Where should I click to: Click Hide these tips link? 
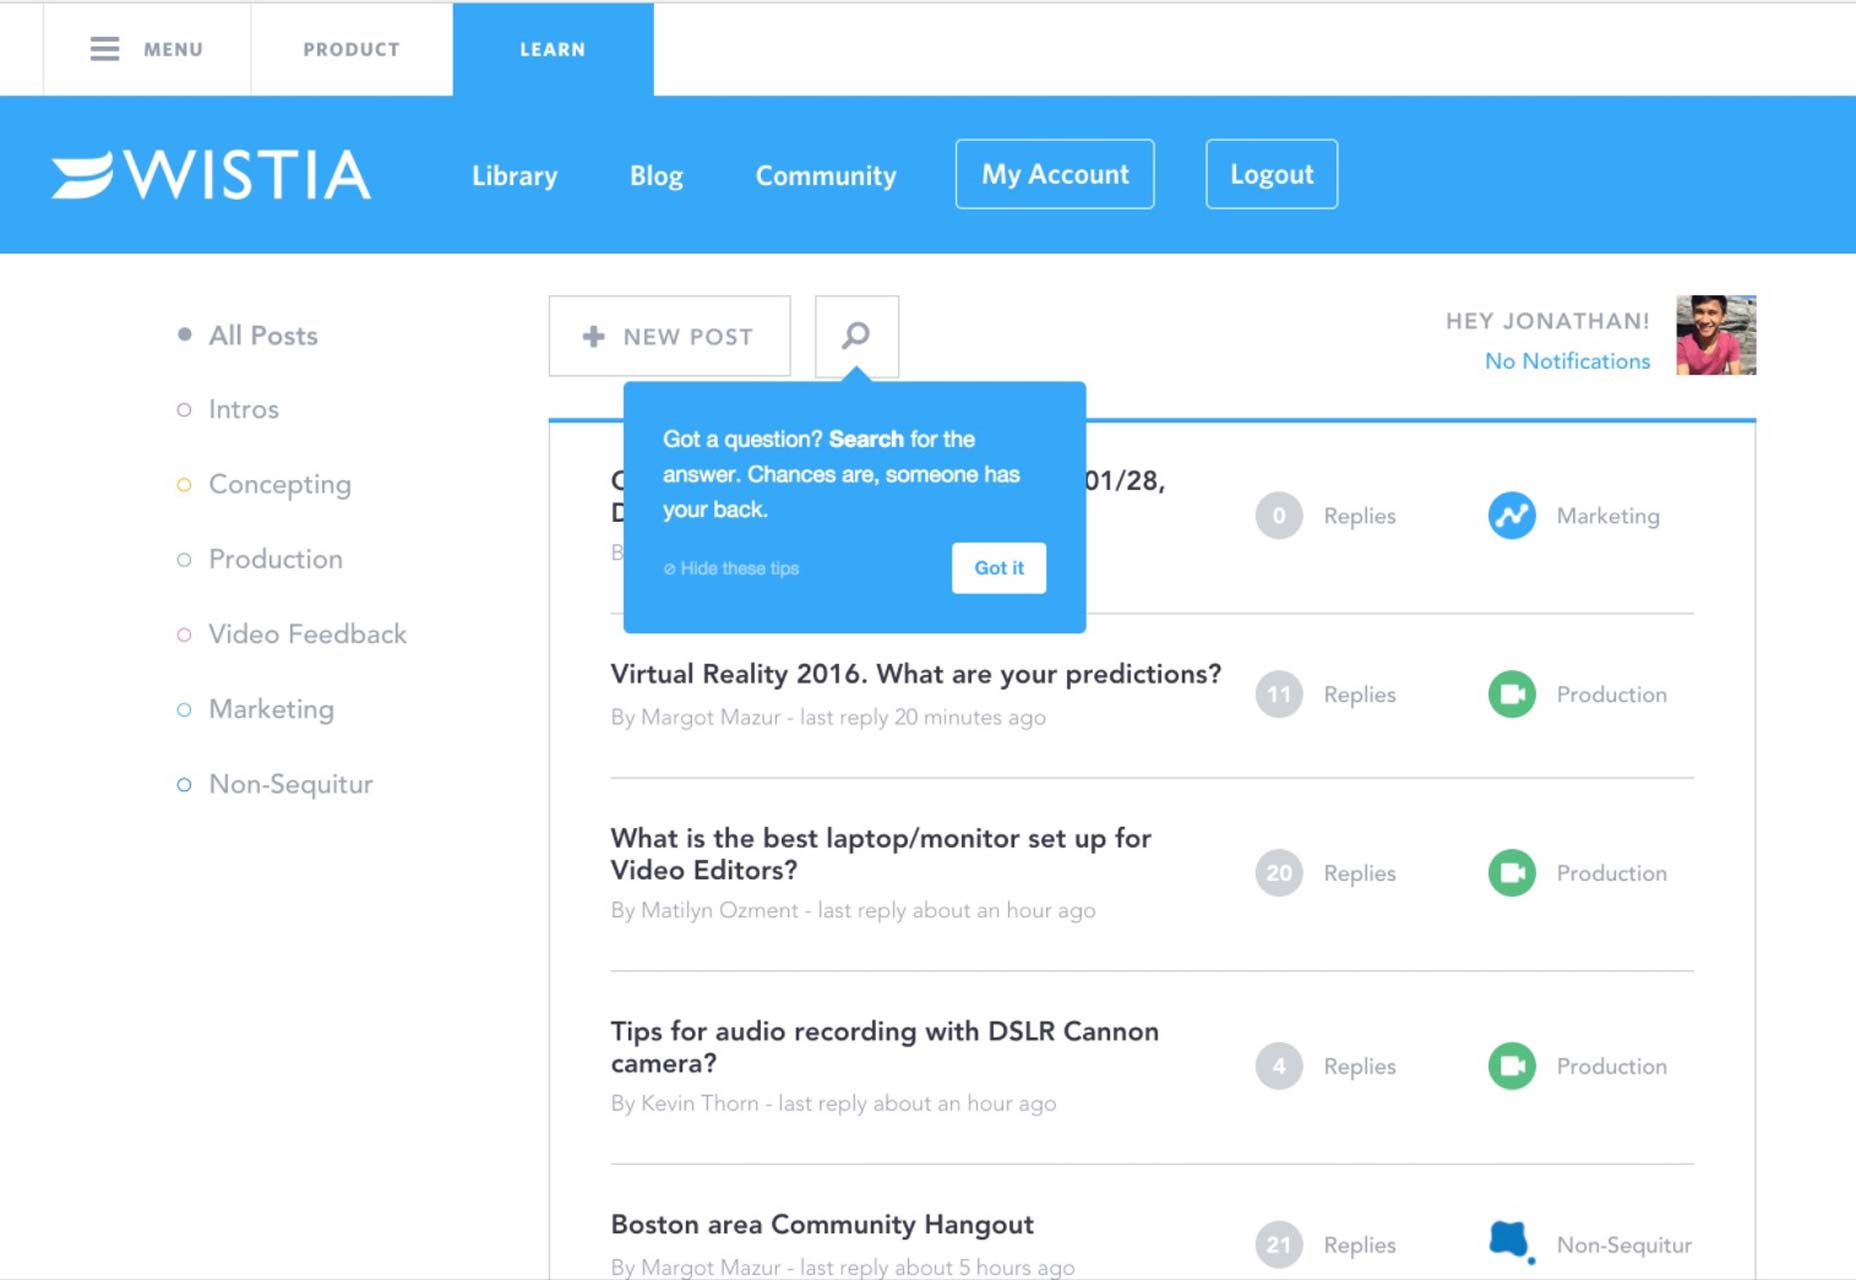point(731,568)
